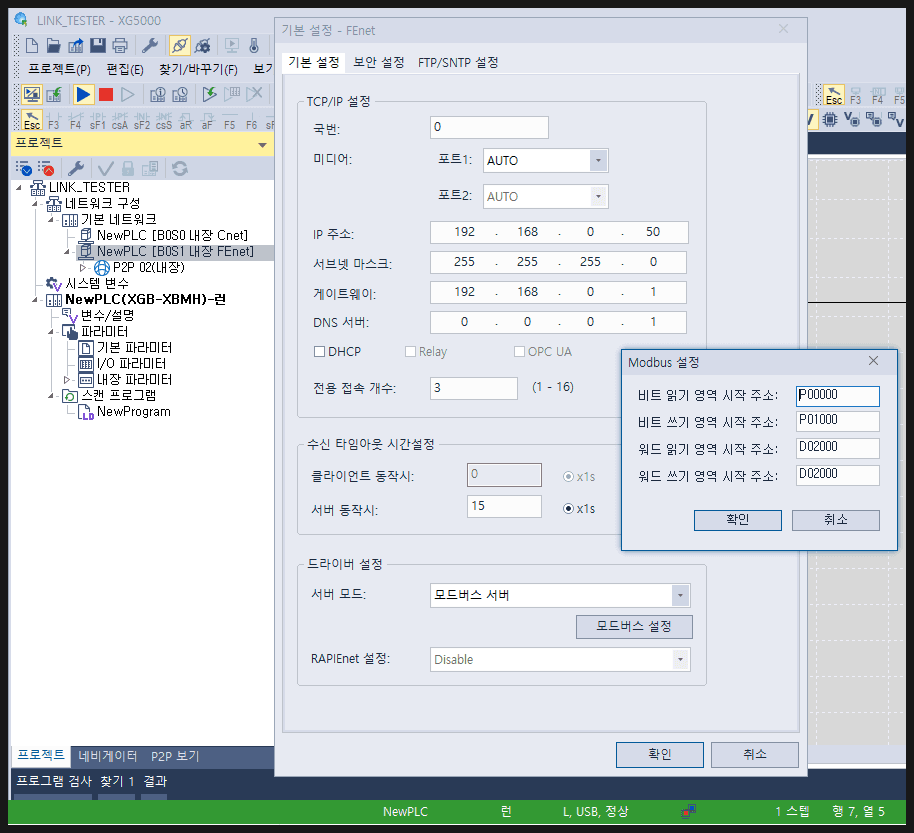This screenshot has width=914, height=833.
Task: Open the 찾기/바꾸기(F) menu
Action: [198, 69]
